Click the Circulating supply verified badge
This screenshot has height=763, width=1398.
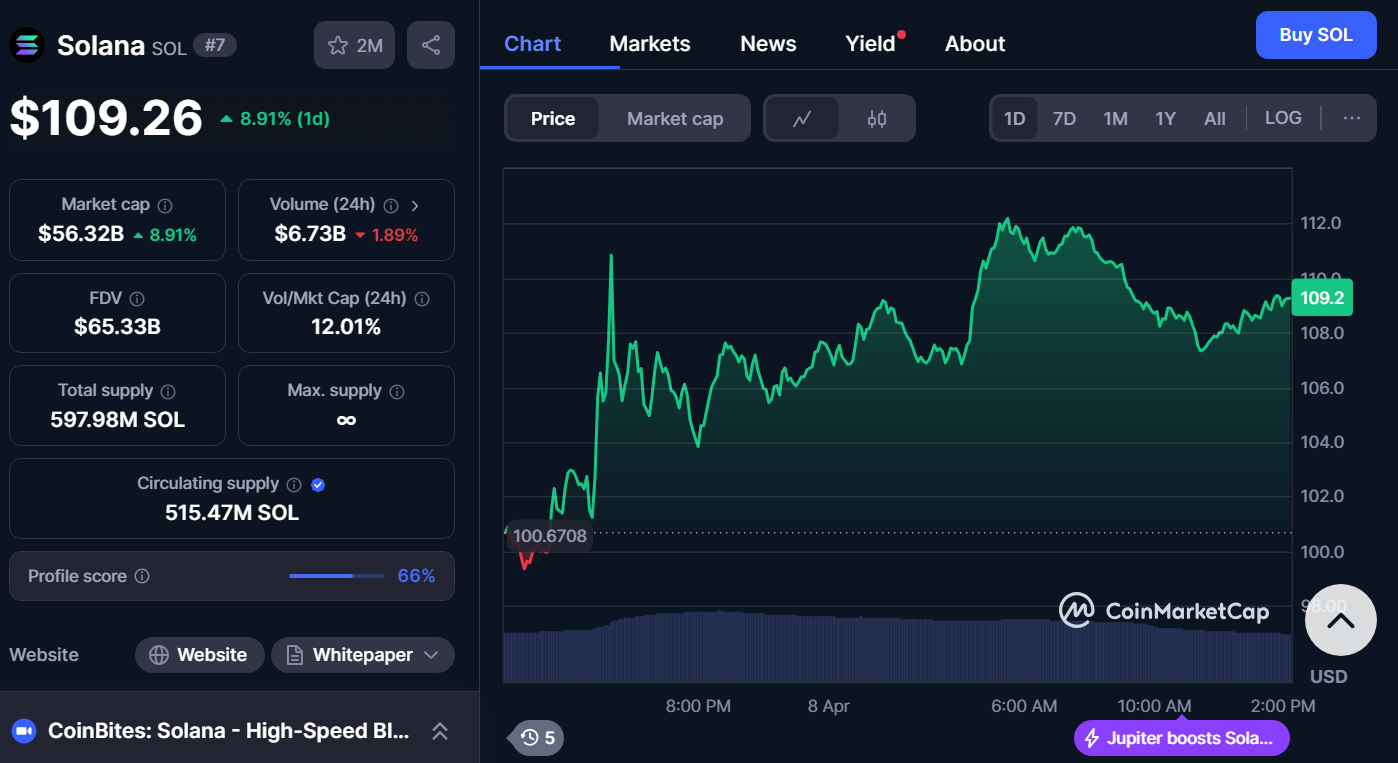click(x=318, y=484)
